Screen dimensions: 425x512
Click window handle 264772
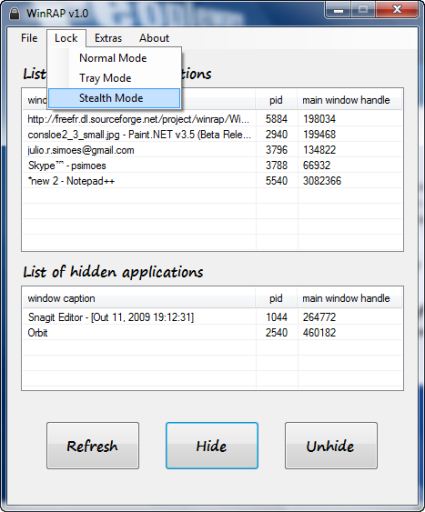319,317
